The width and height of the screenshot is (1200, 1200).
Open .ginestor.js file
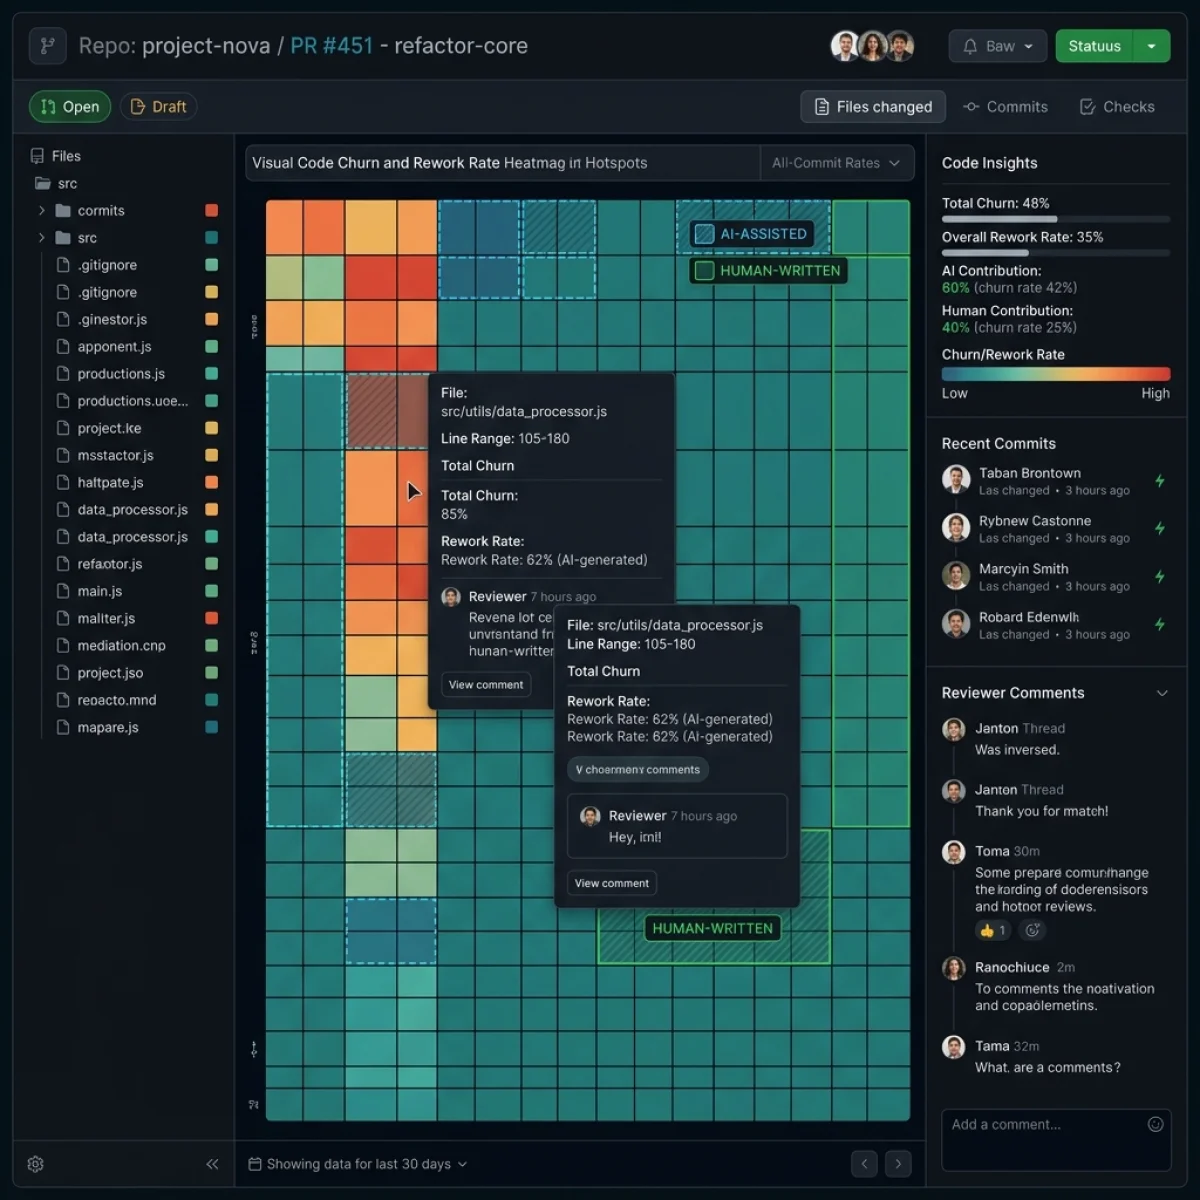coord(112,320)
